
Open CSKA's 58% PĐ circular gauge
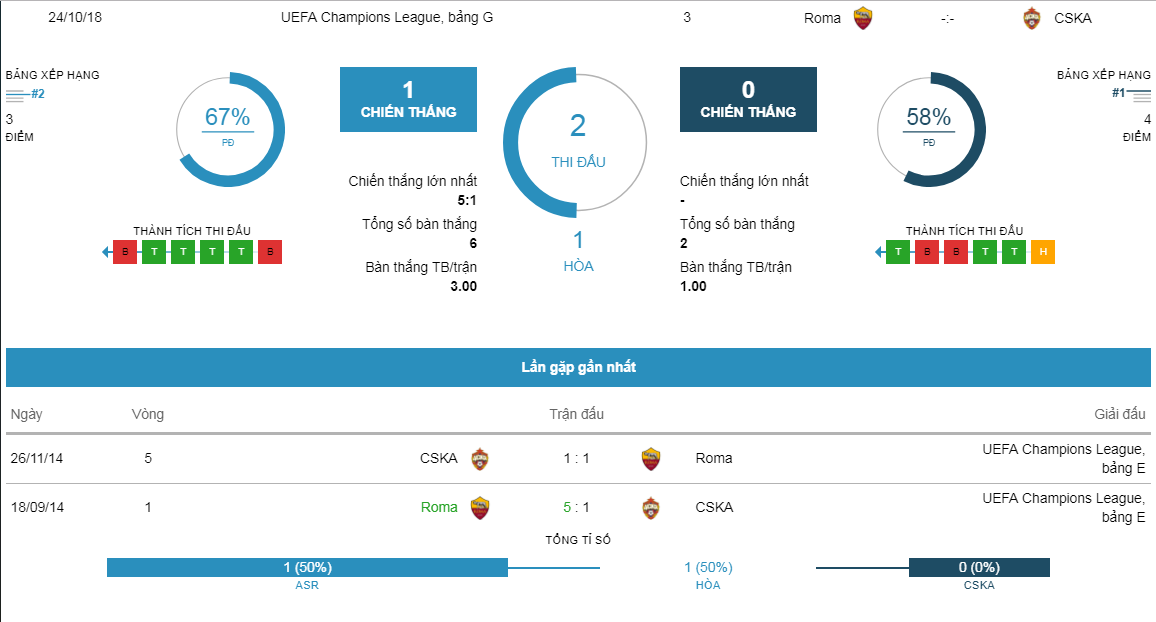click(931, 130)
